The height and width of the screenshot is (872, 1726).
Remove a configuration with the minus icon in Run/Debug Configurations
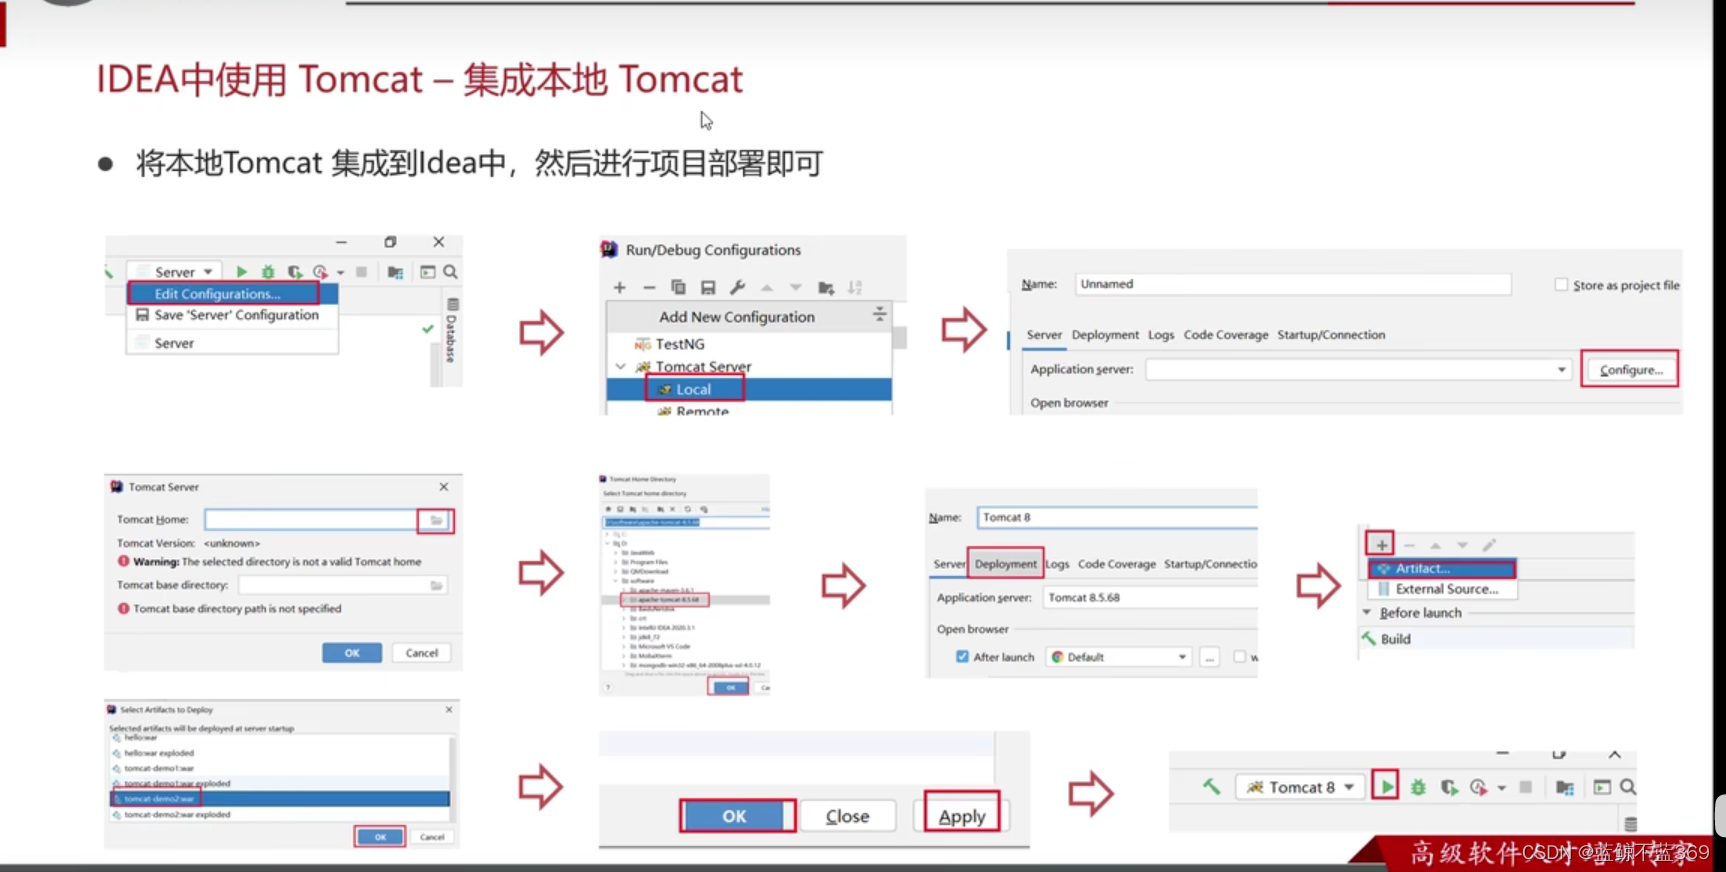pos(649,288)
